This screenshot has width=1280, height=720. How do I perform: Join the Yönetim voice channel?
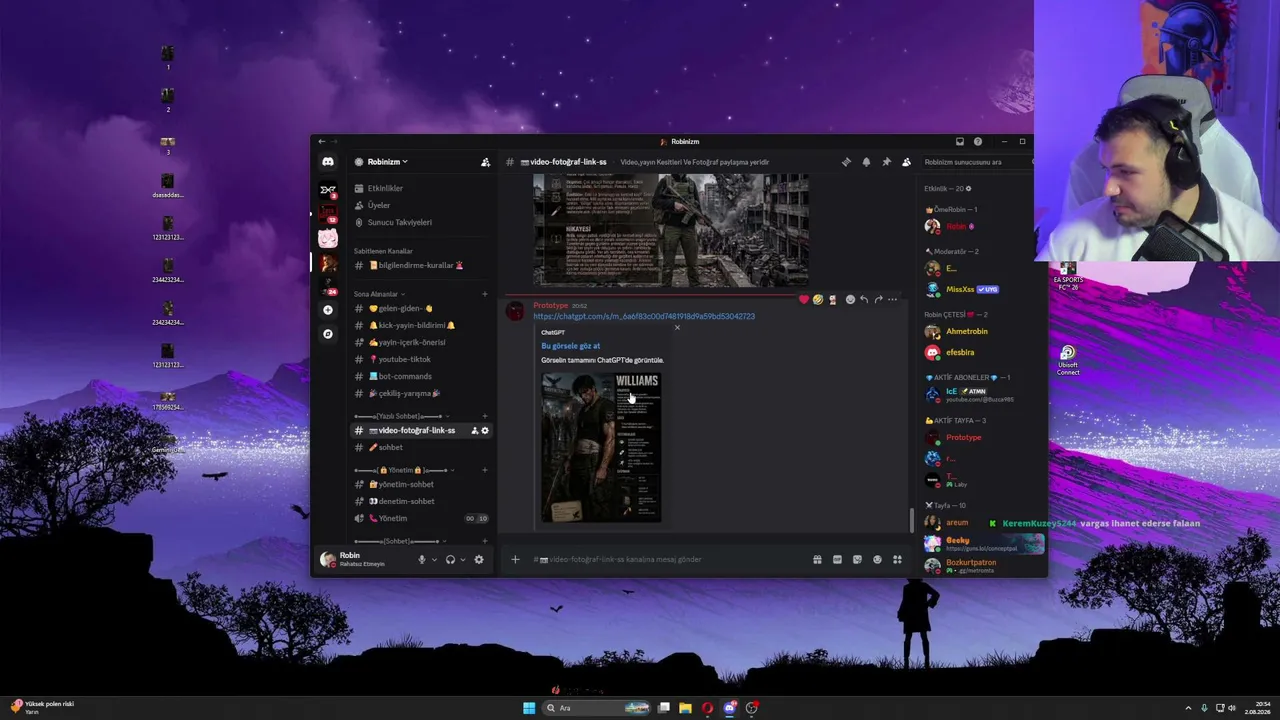[x=421, y=518]
